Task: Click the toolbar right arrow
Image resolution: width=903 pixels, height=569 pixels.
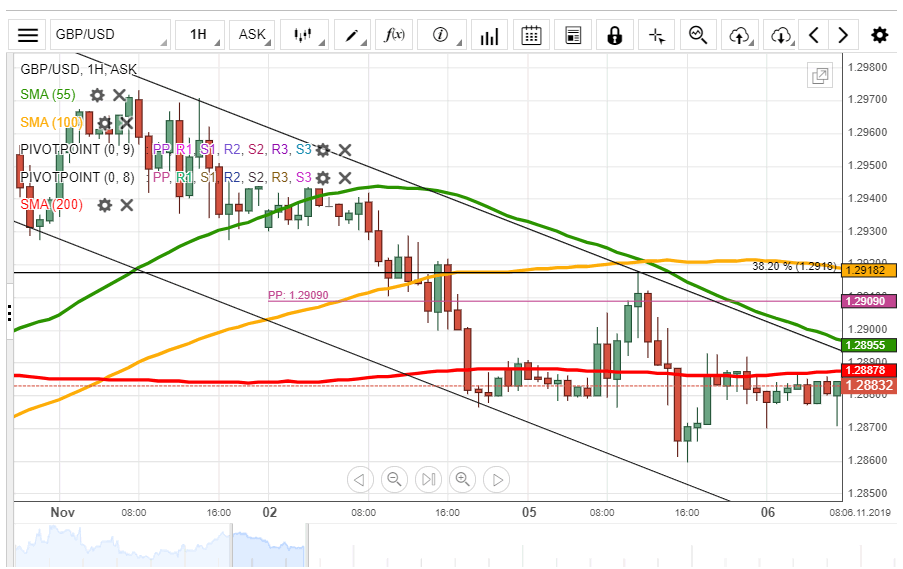Action: (x=843, y=35)
